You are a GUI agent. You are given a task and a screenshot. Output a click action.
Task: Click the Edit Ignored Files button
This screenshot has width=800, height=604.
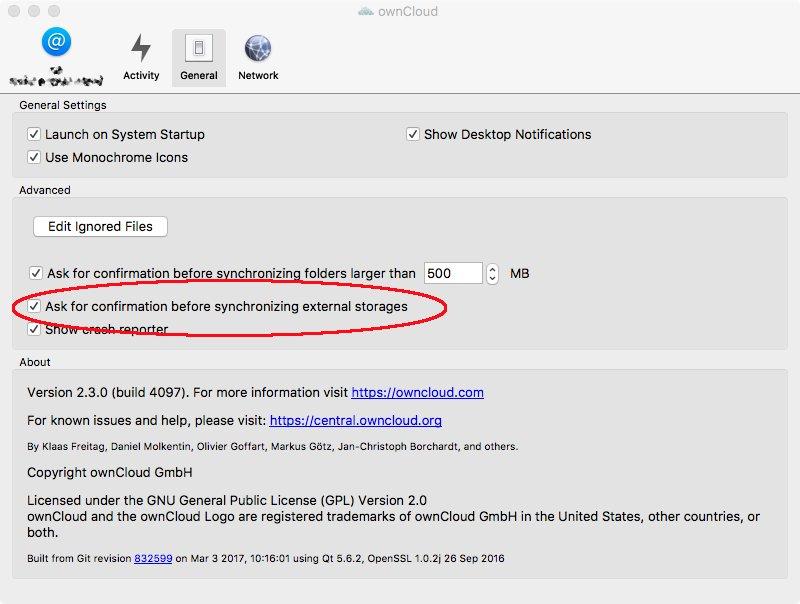(x=101, y=226)
